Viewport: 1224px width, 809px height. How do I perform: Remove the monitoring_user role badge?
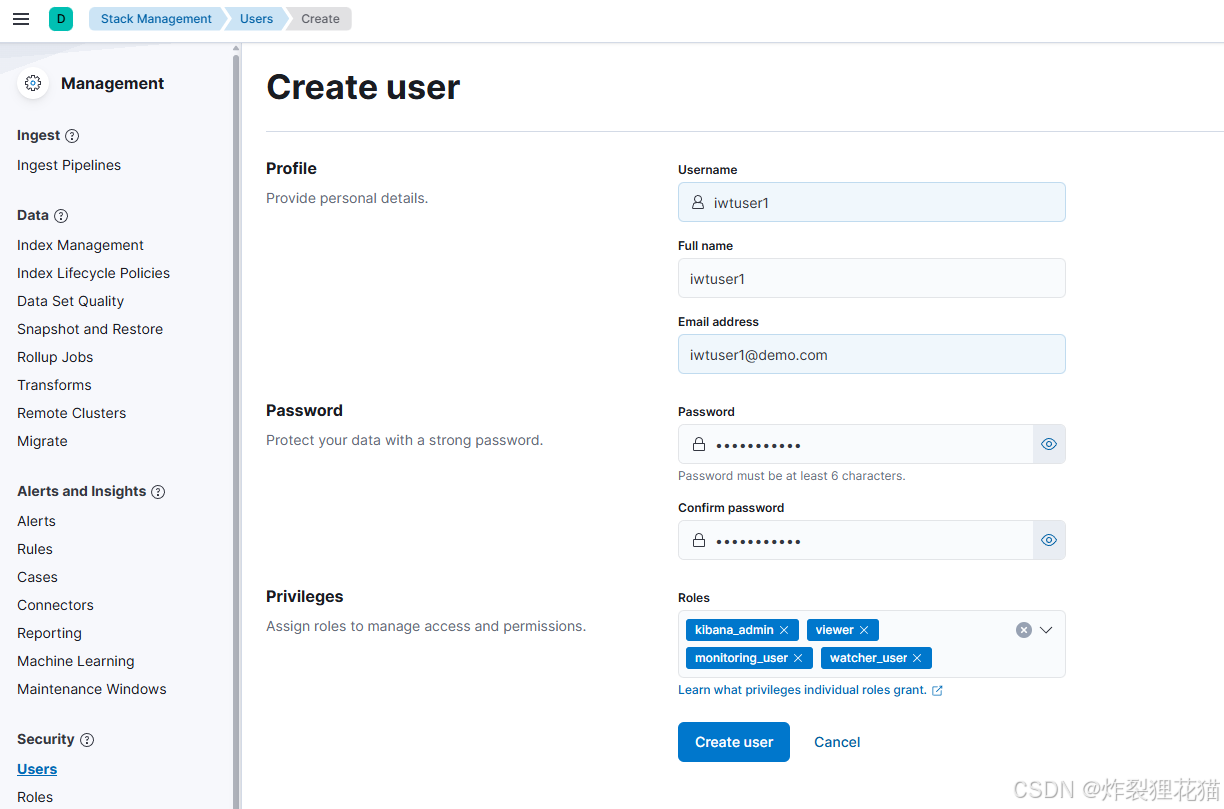pos(798,658)
